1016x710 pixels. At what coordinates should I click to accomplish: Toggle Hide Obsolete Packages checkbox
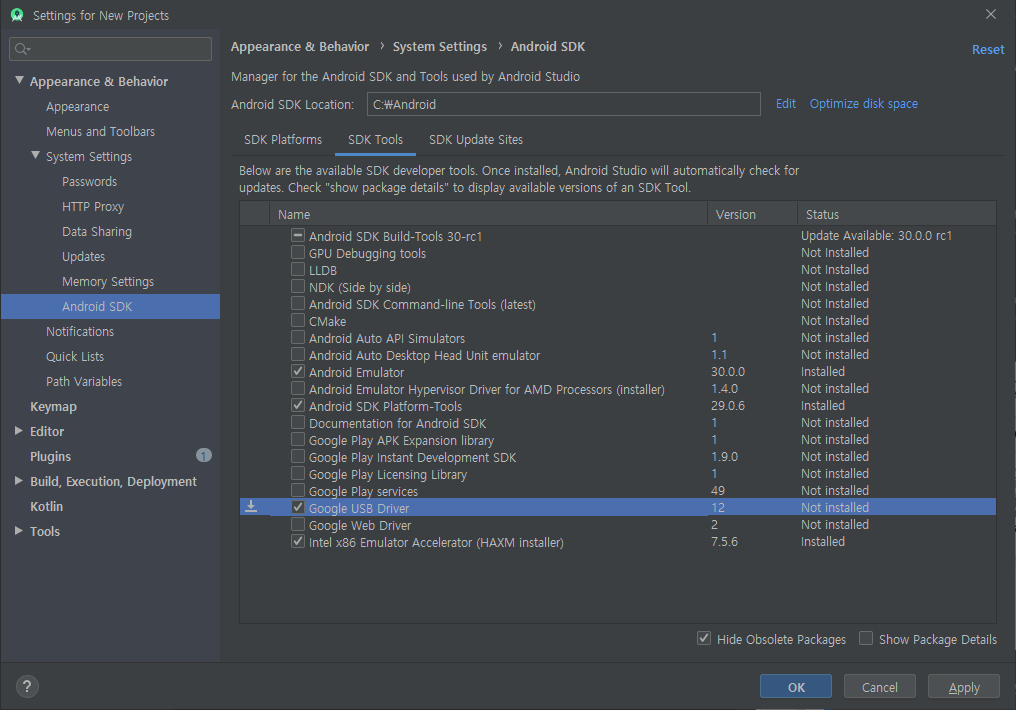704,638
